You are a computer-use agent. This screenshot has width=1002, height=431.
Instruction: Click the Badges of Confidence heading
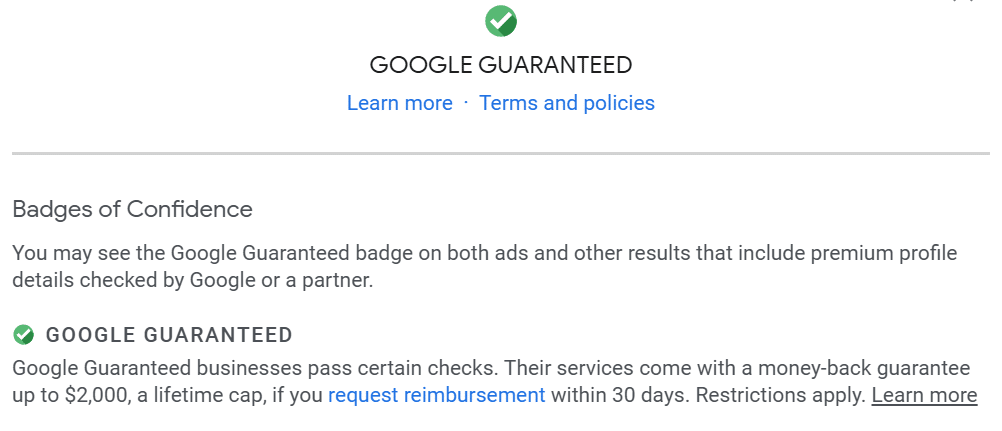(132, 210)
